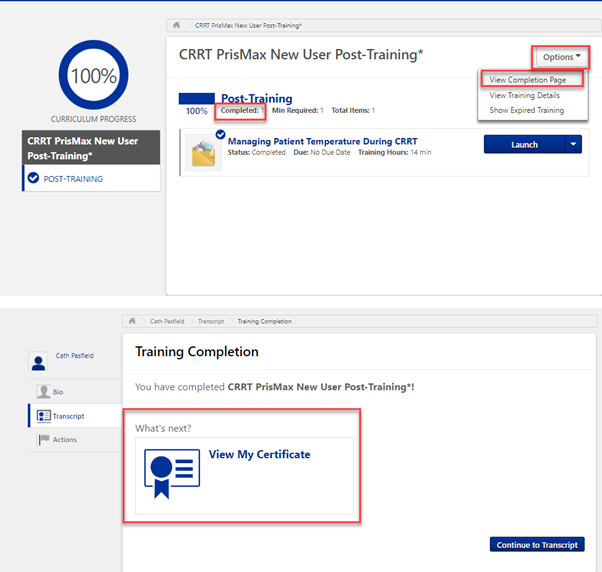Viewport: 602px width, 572px height.
Task: Click the Training Hours: 14 min text
Action: coord(395,152)
